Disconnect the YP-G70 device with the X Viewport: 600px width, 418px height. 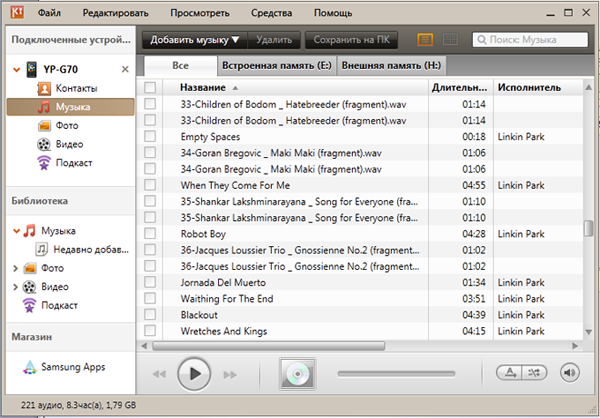click(x=125, y=69)
